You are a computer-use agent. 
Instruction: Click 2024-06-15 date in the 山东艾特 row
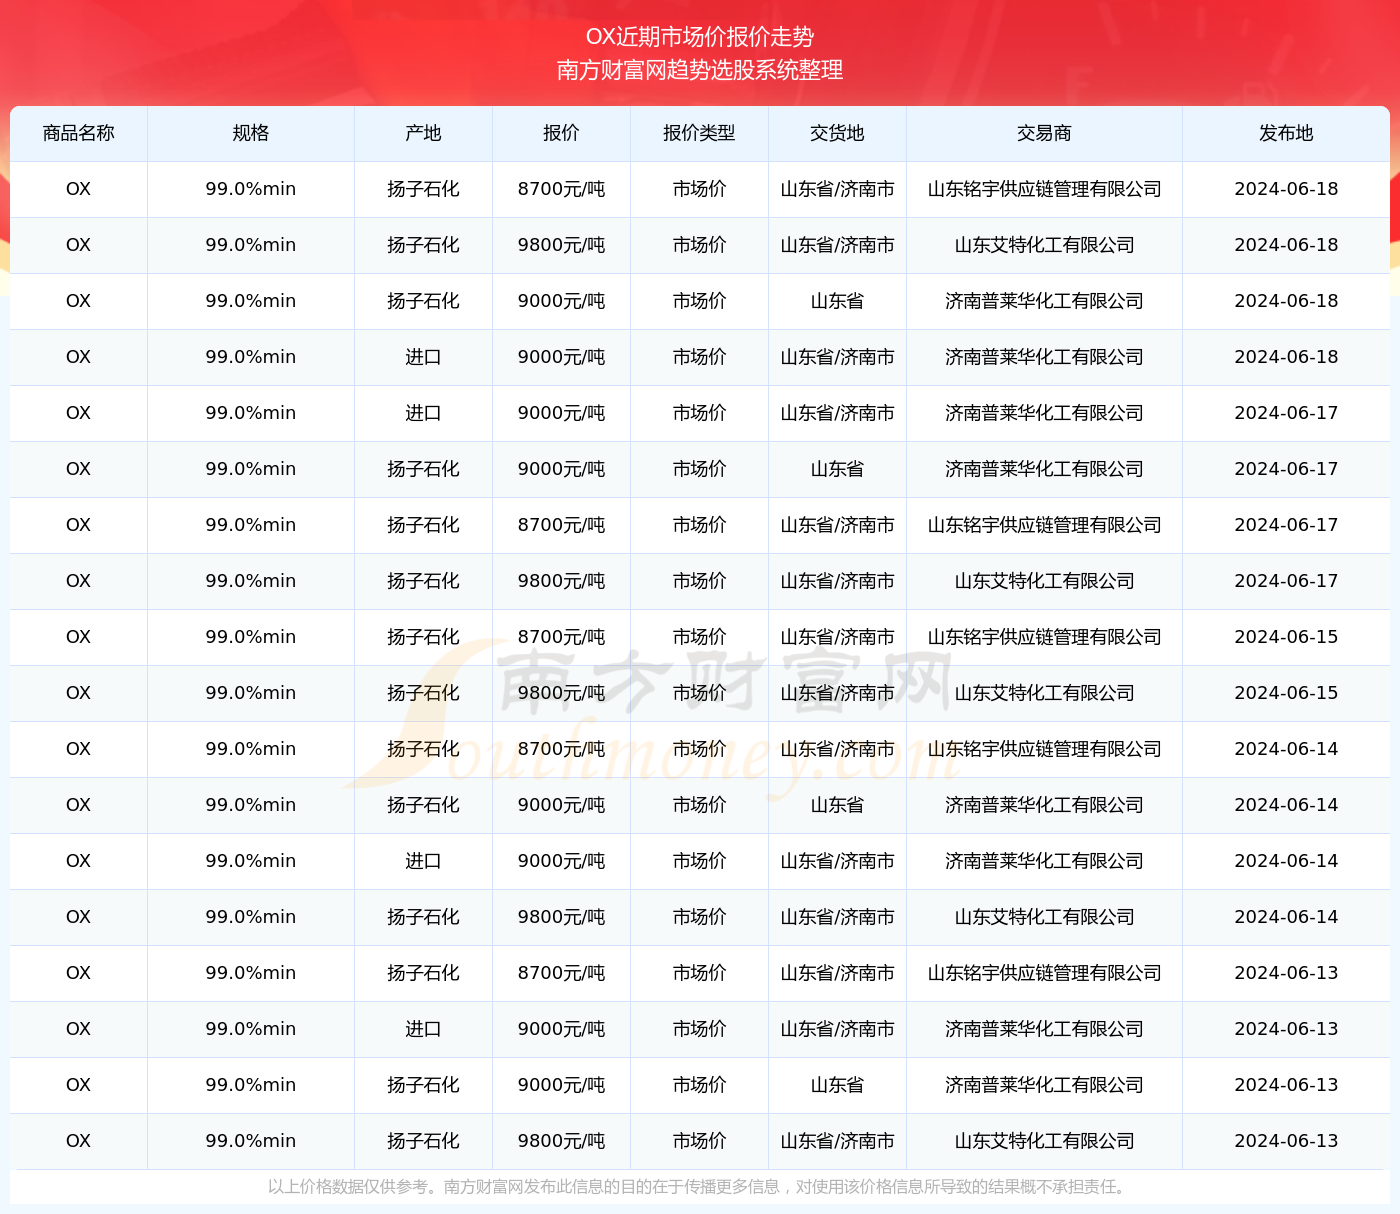pos(1286,693)
